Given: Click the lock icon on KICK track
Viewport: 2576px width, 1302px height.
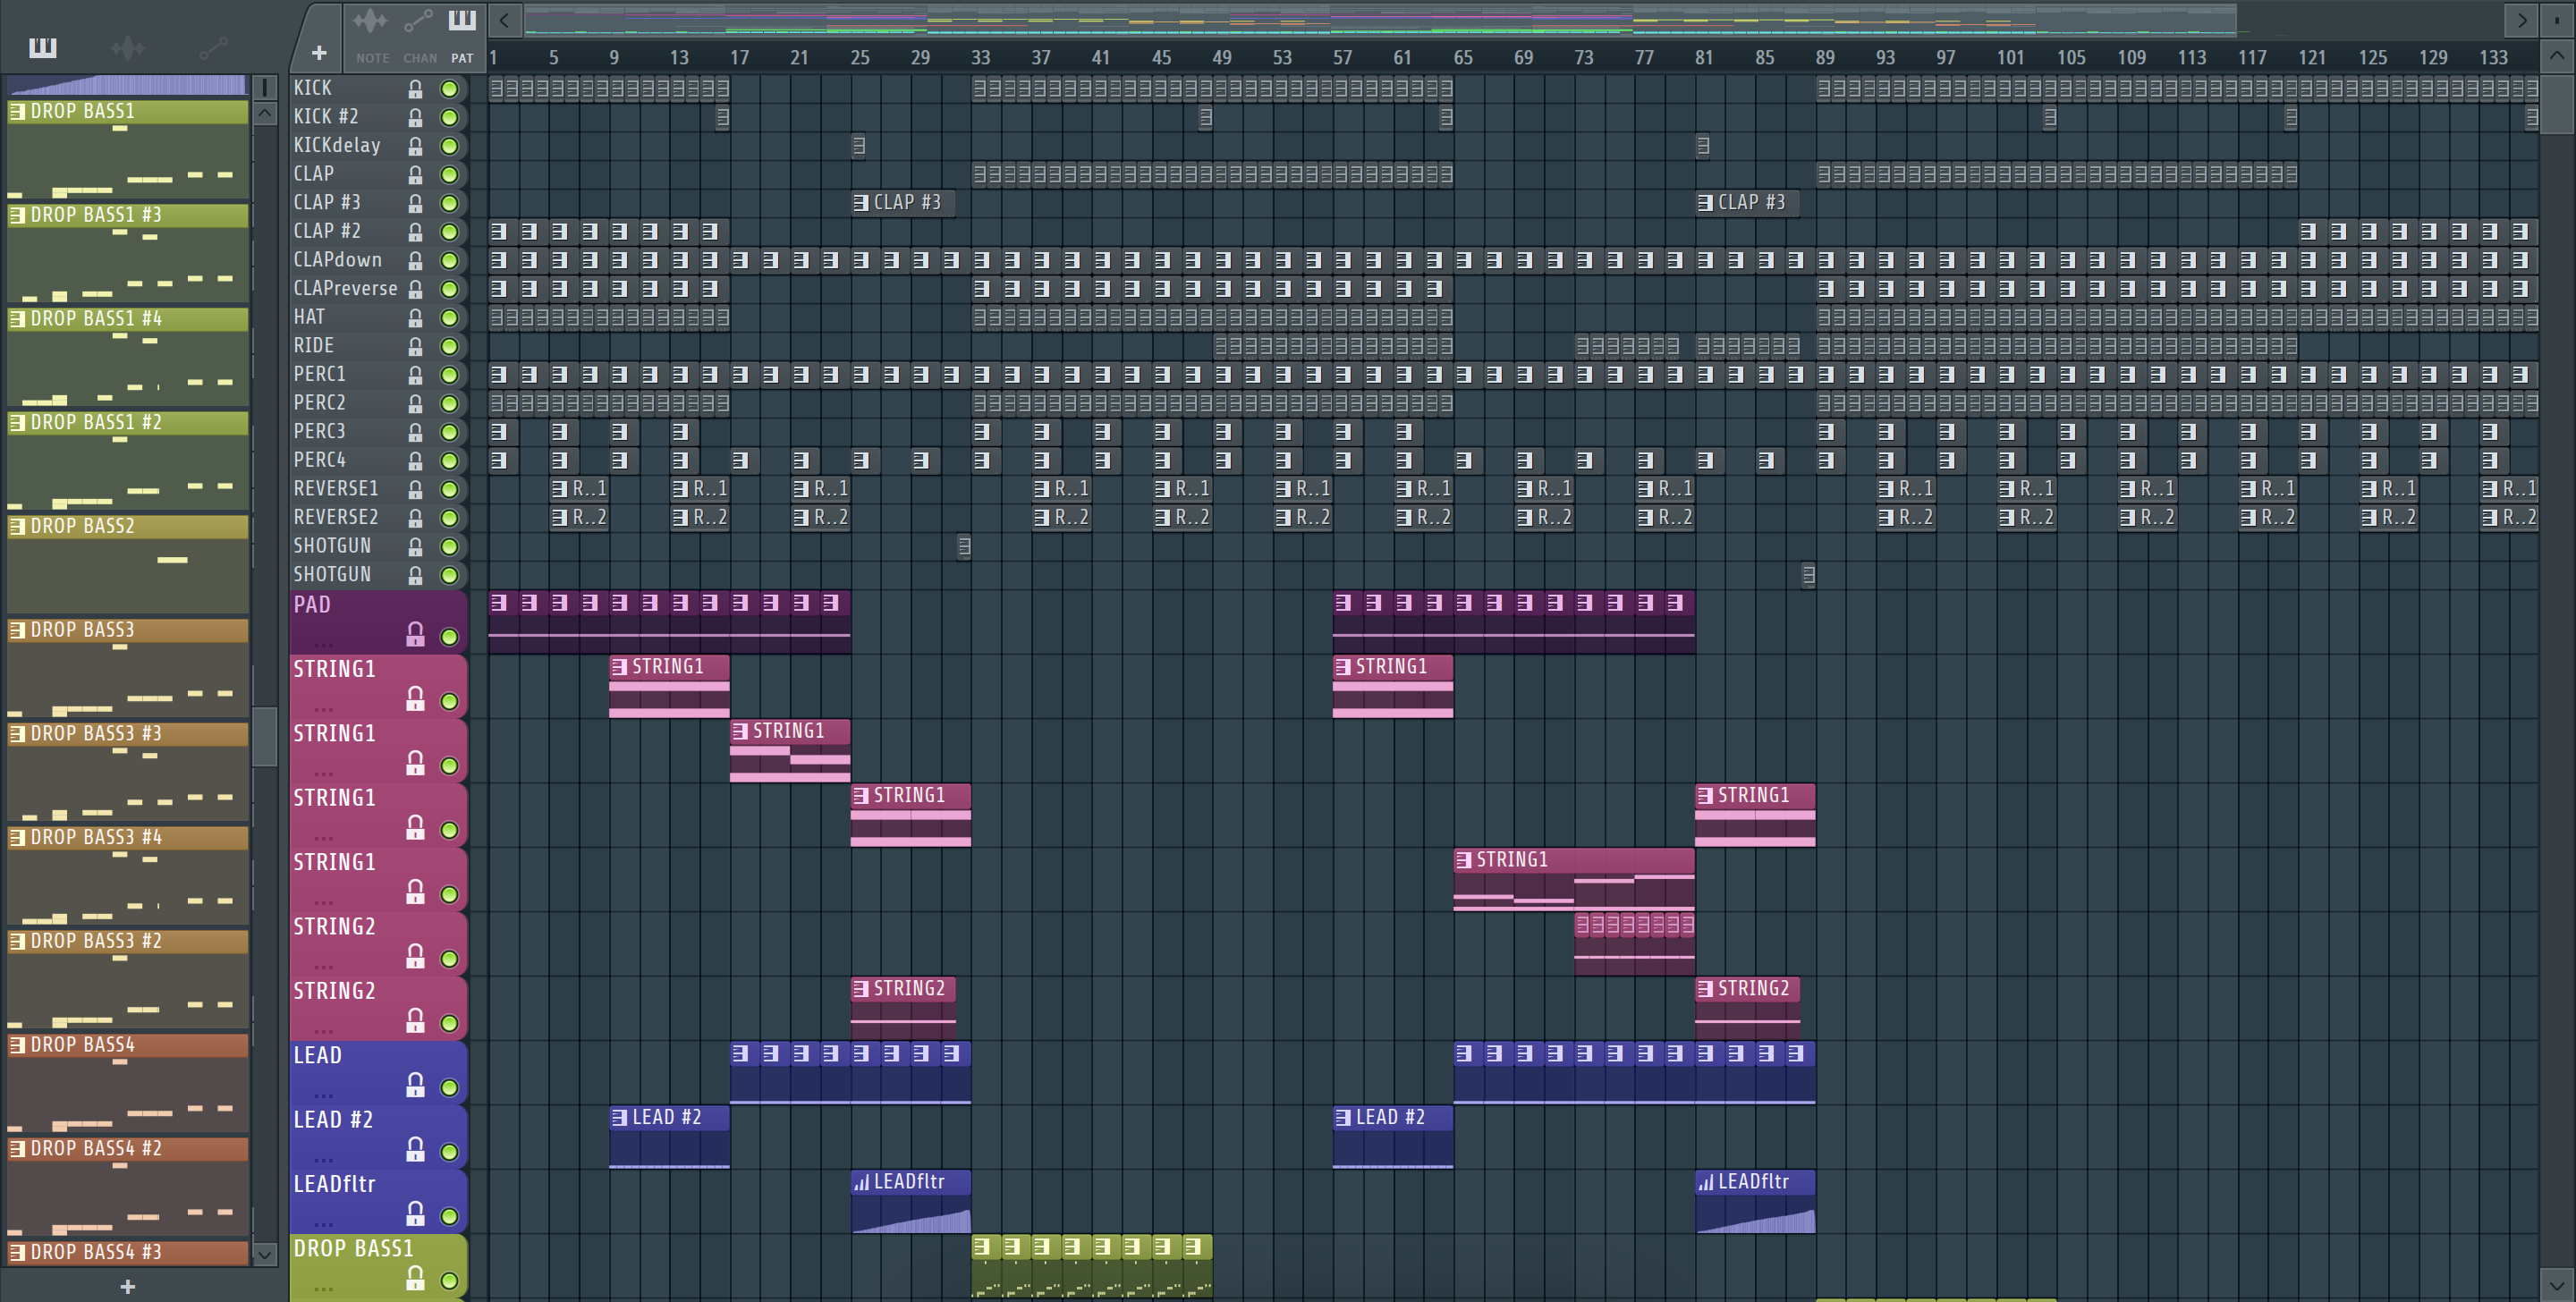Looking at the screenshot, I should click(415, 89).
